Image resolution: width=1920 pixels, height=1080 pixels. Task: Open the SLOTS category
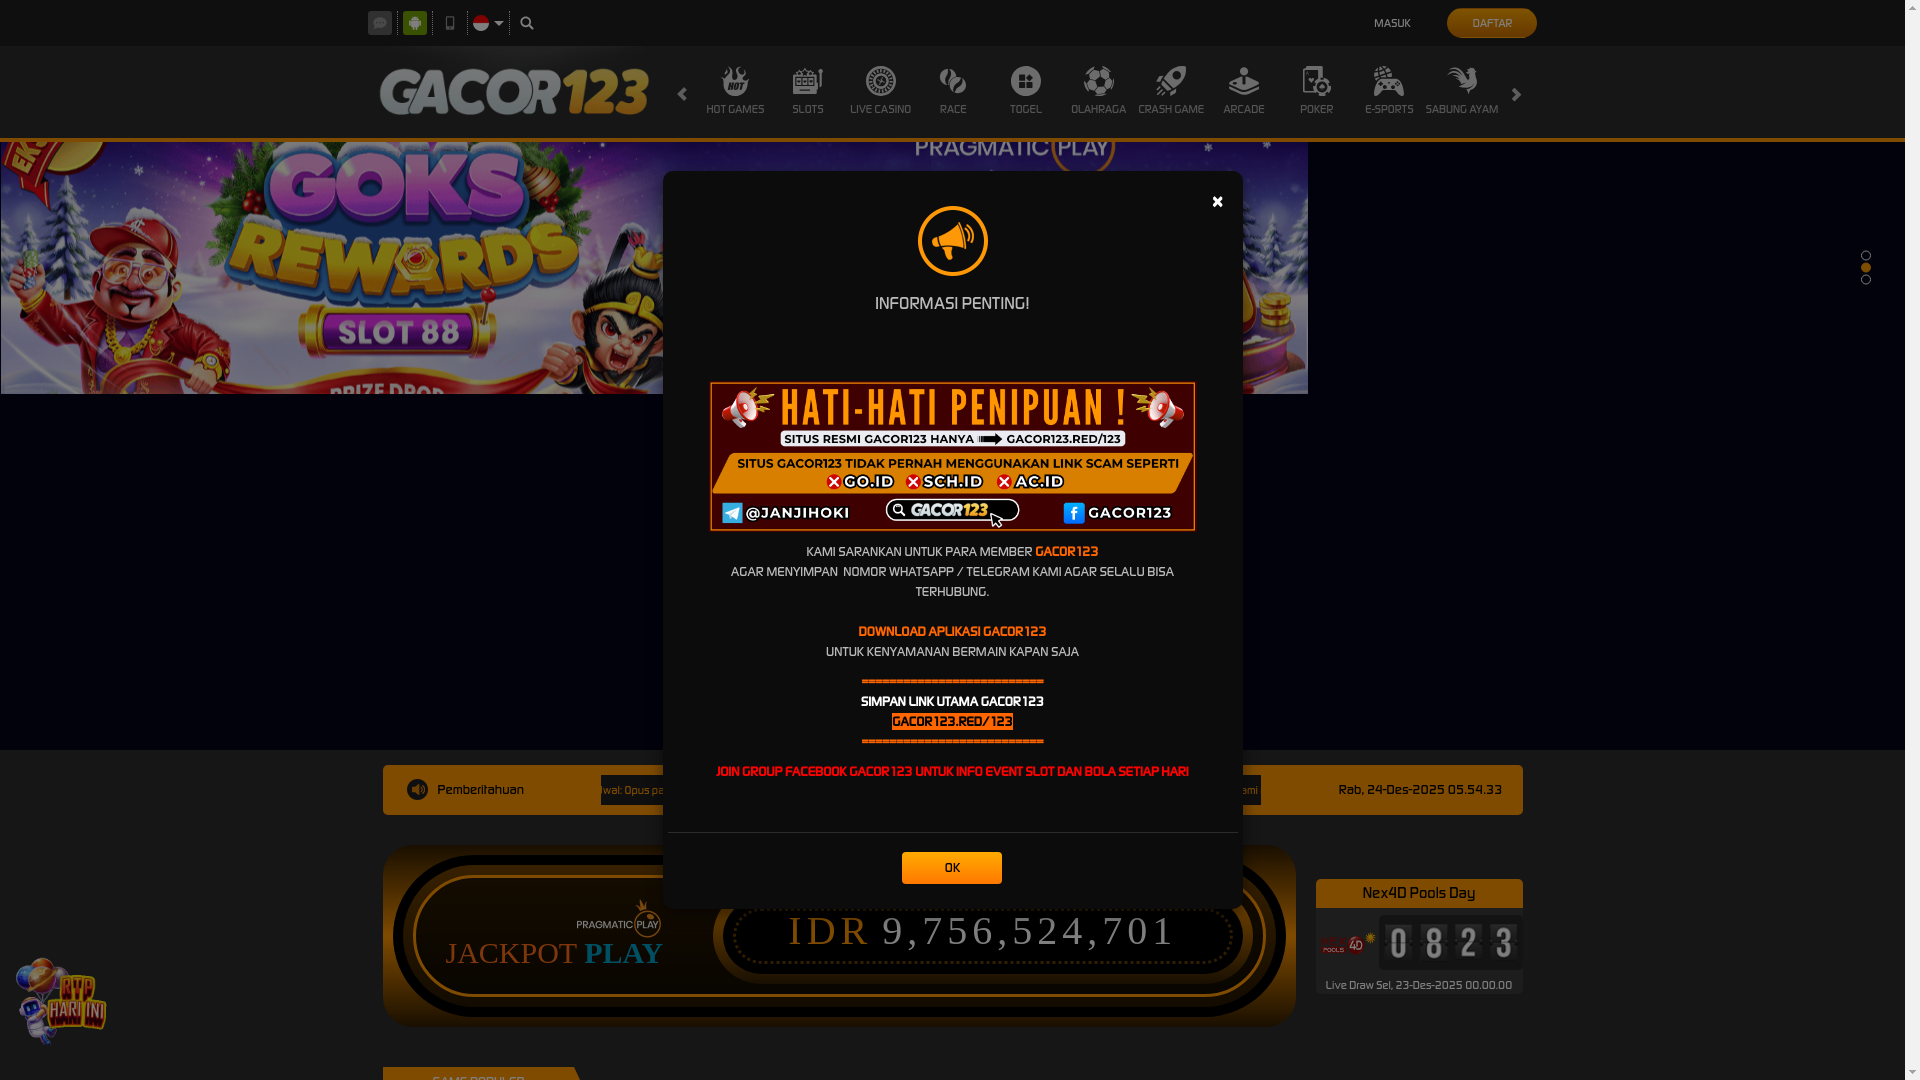click(x=808, y=91)
